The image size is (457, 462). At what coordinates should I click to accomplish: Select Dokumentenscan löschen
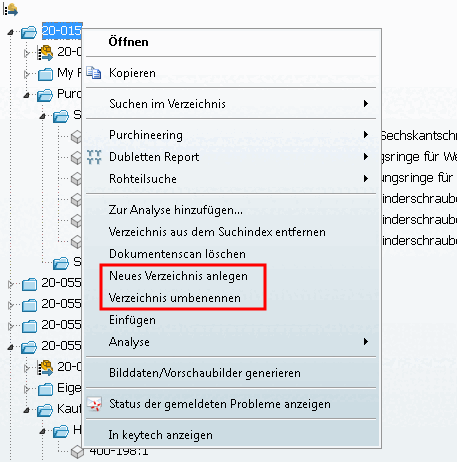(177, 254)
